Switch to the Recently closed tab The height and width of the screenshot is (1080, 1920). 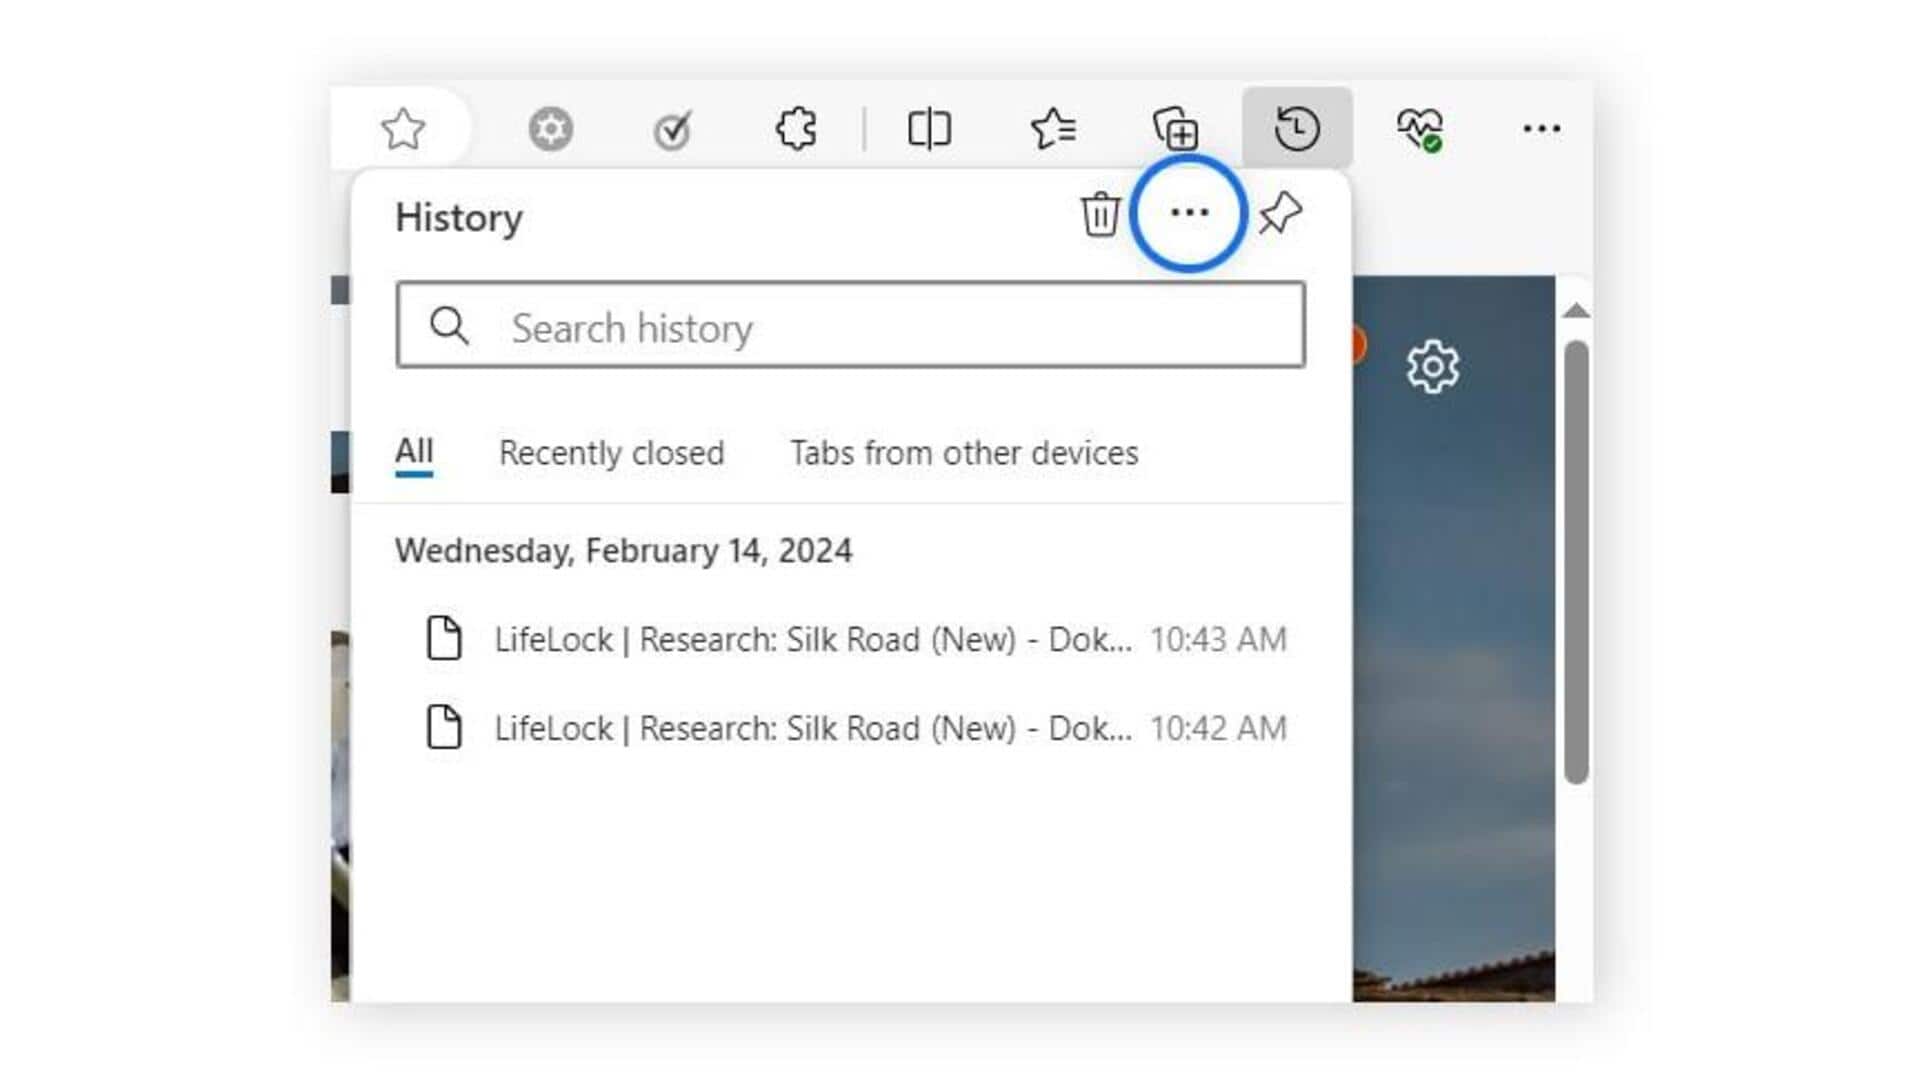click(x=611, y=453)
